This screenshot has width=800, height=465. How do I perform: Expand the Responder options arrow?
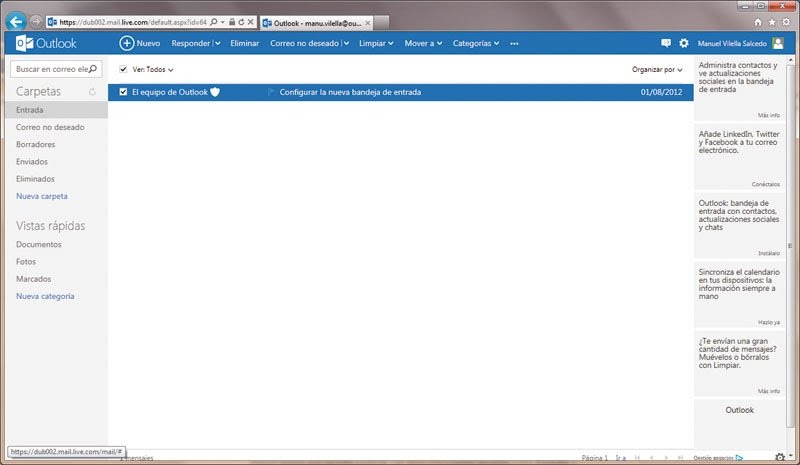(x=218, y=43)
